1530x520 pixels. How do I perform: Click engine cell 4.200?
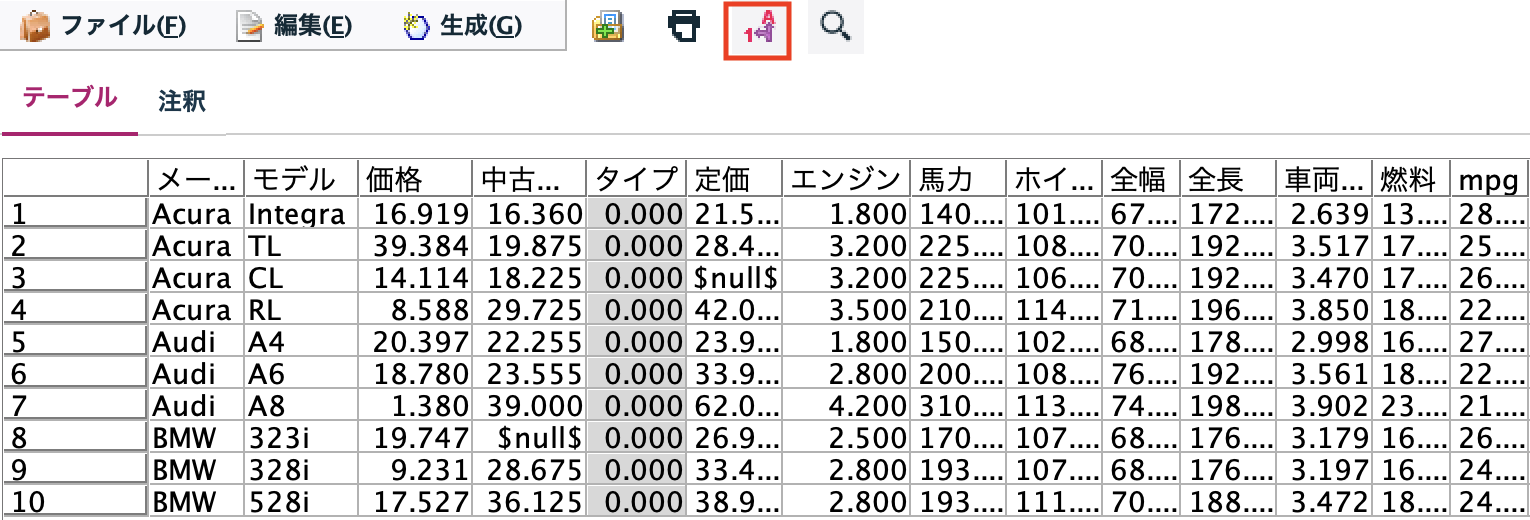click(x=845, y=406)
